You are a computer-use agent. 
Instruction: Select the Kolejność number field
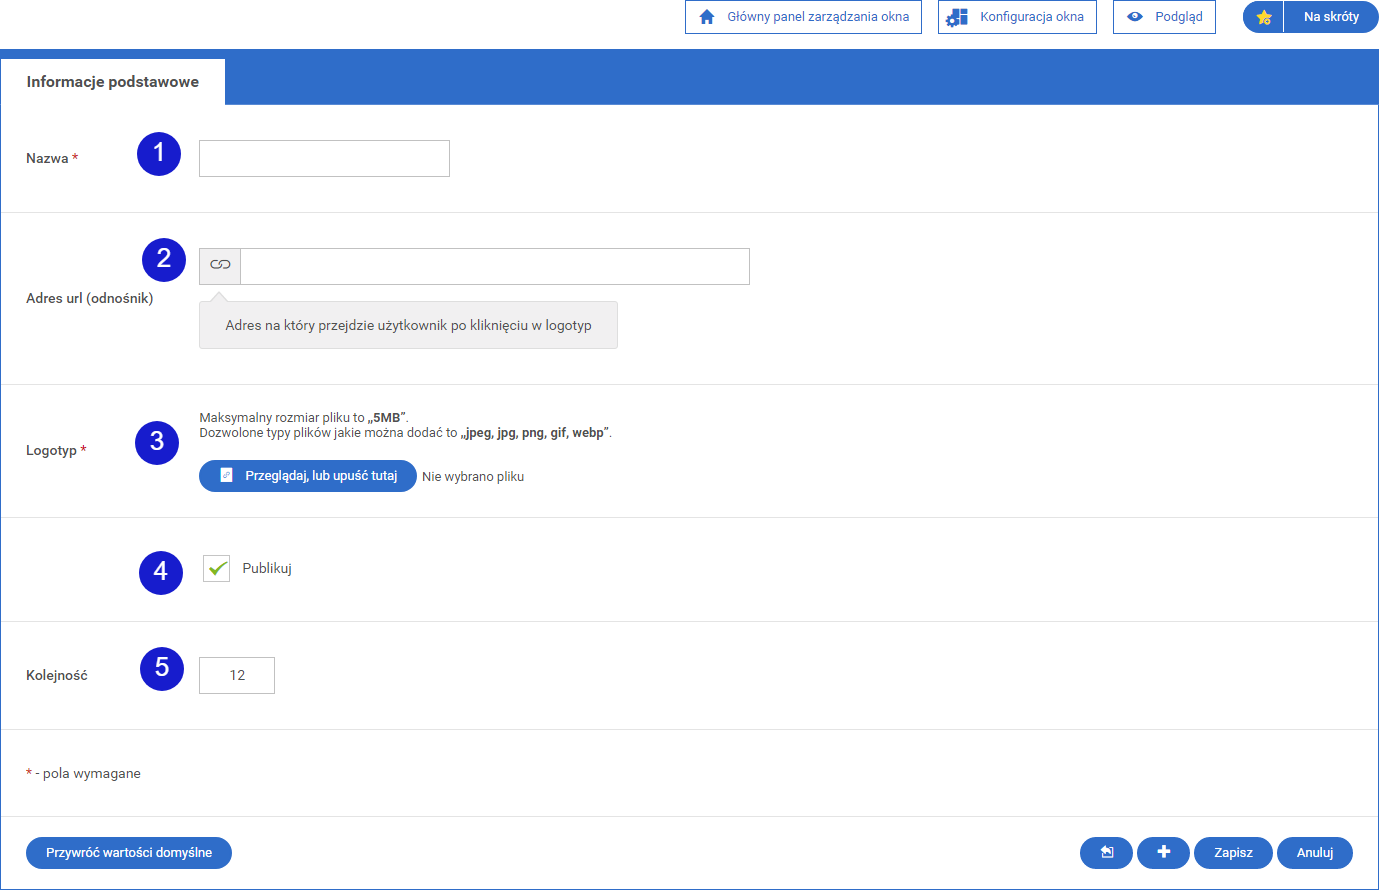coord(237,676)
